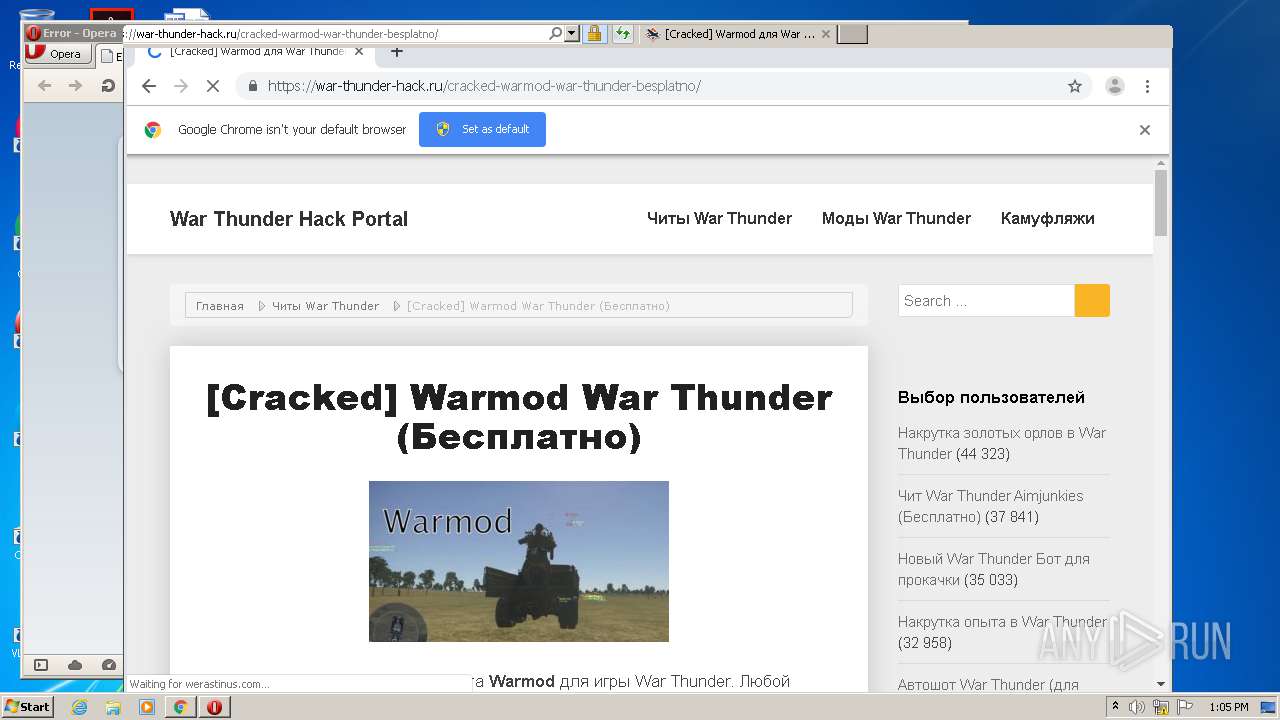Open the Windows Start menu

(x=27, y=706)
